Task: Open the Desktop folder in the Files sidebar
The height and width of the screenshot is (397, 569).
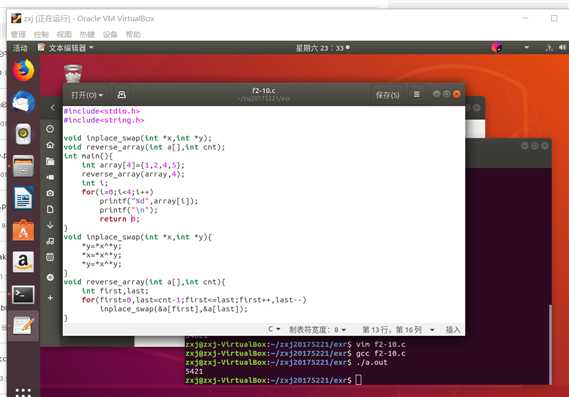Action: point(50,161)
